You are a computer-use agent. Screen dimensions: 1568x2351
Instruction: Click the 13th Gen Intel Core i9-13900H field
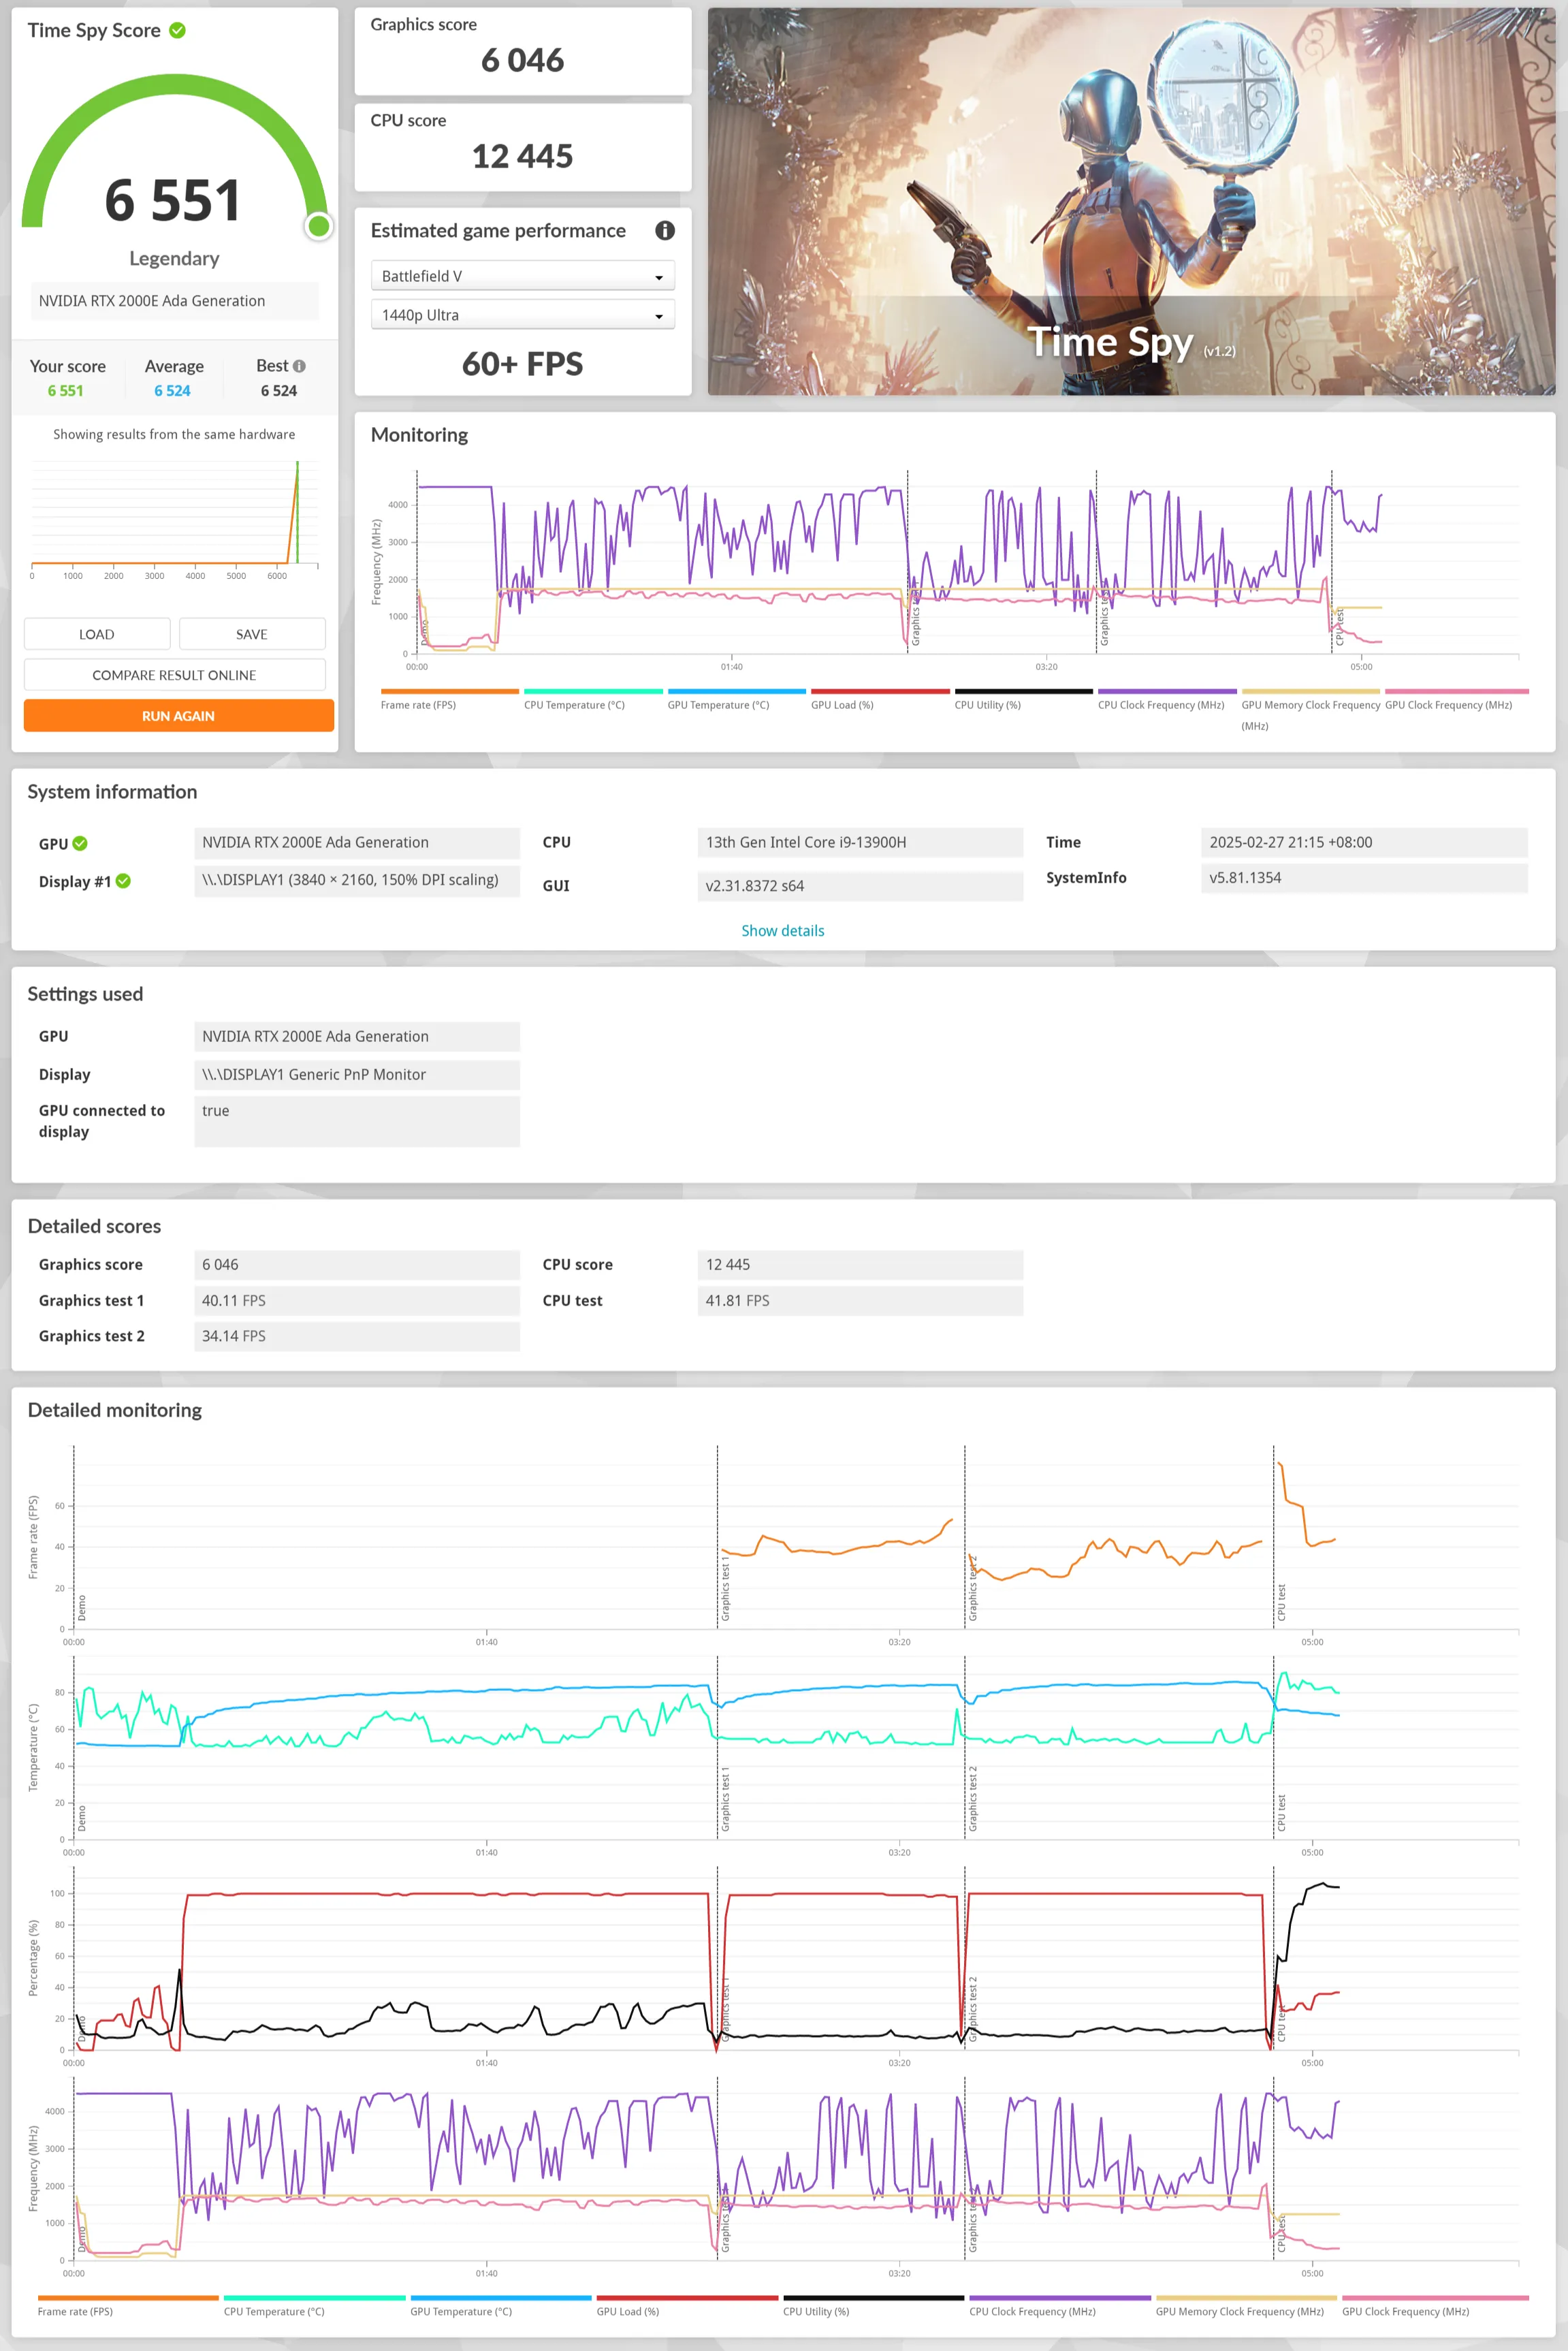click(x=860, y=842)
